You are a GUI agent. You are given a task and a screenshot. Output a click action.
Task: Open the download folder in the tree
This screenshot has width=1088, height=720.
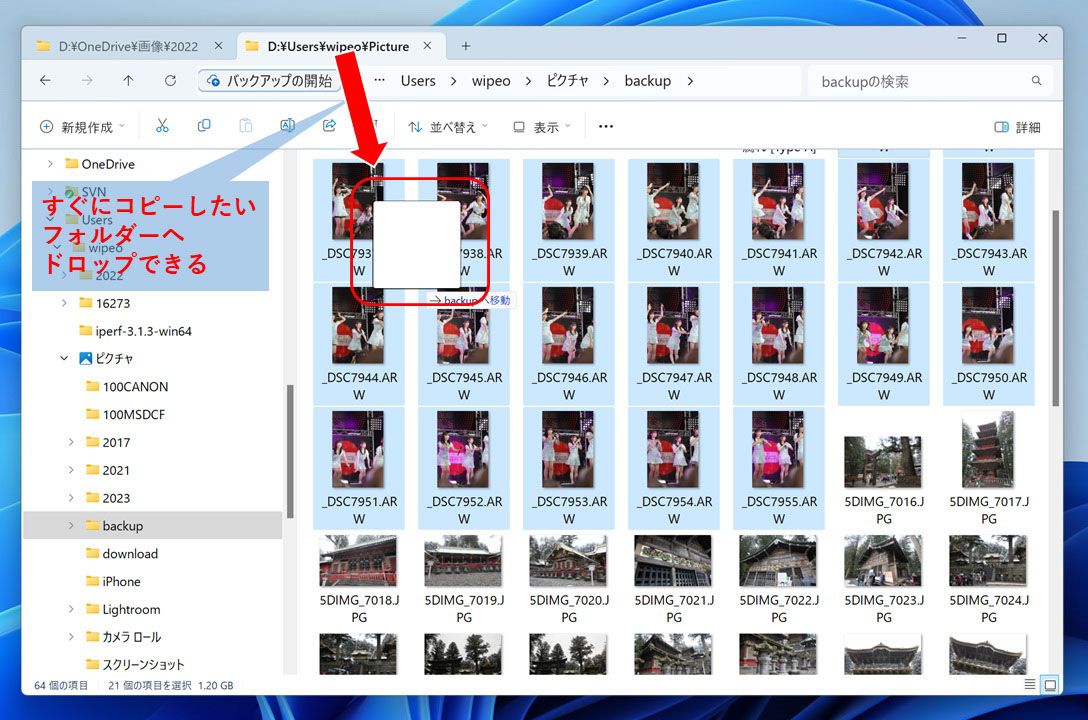tap(130, 554)
